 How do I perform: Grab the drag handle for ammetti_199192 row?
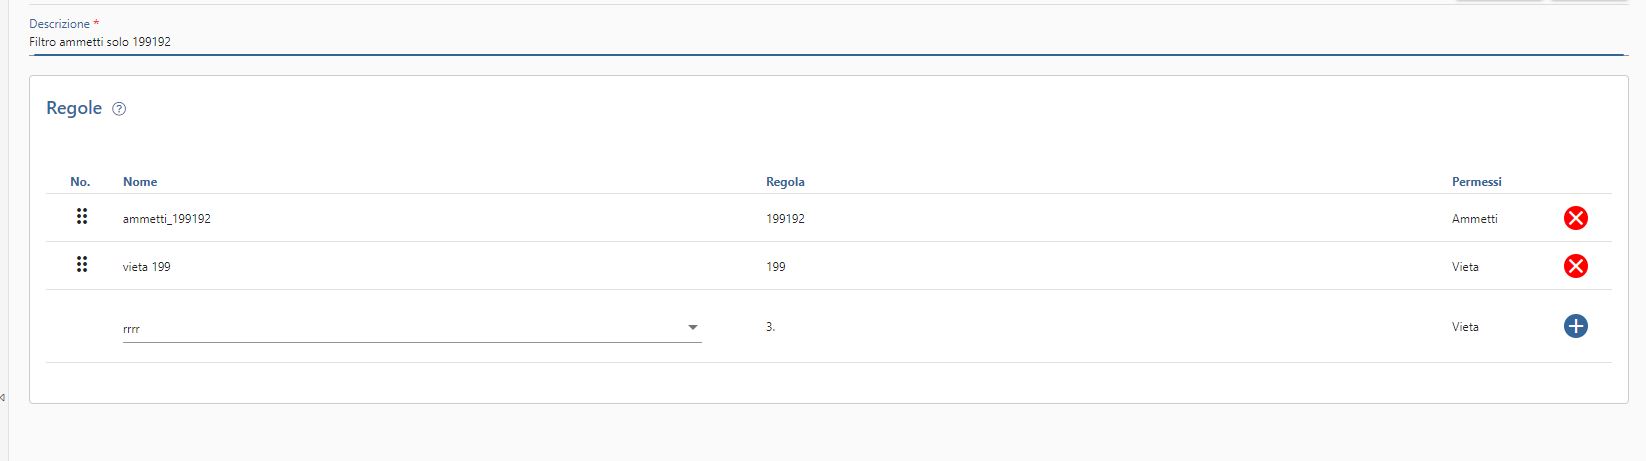82,216
